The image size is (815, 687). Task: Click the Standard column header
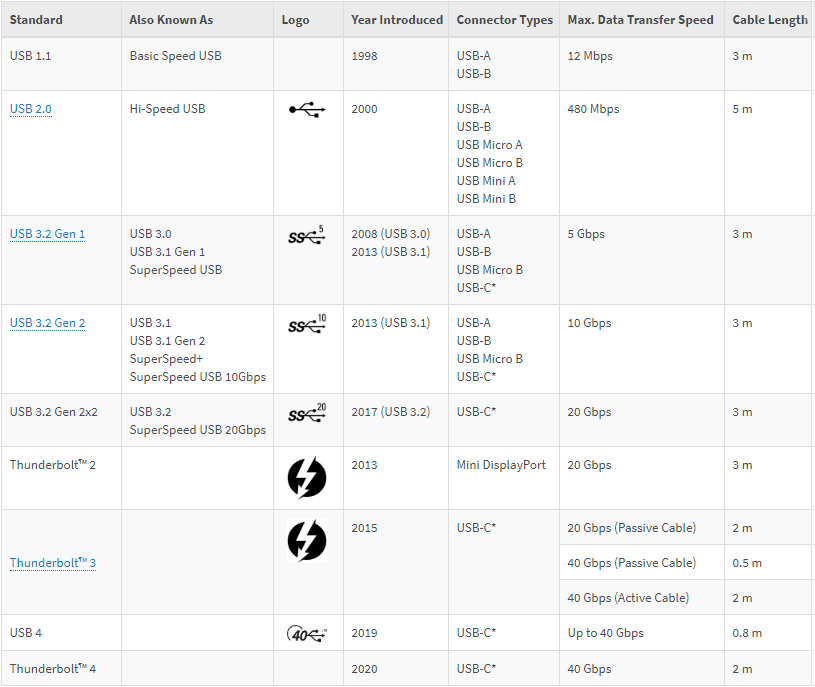click(36, 20)
